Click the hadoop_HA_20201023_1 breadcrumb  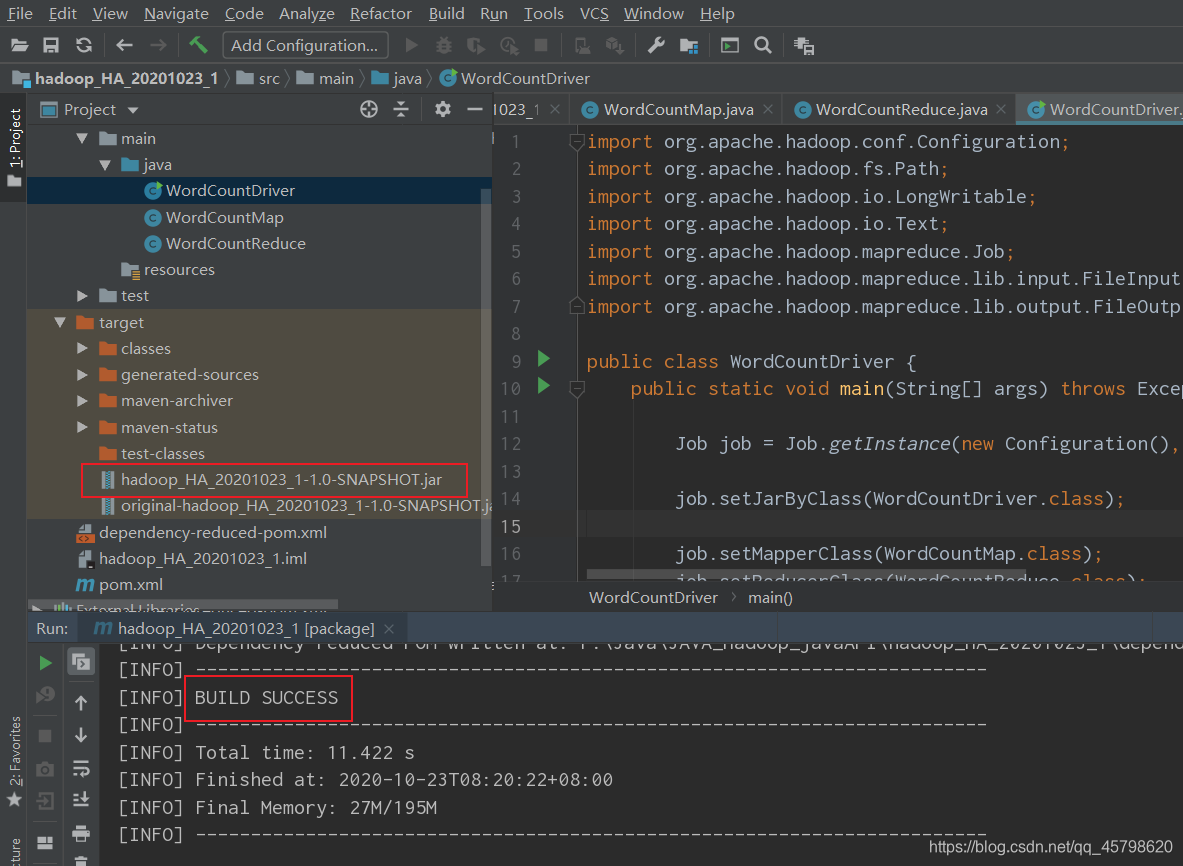pos(116,78)
